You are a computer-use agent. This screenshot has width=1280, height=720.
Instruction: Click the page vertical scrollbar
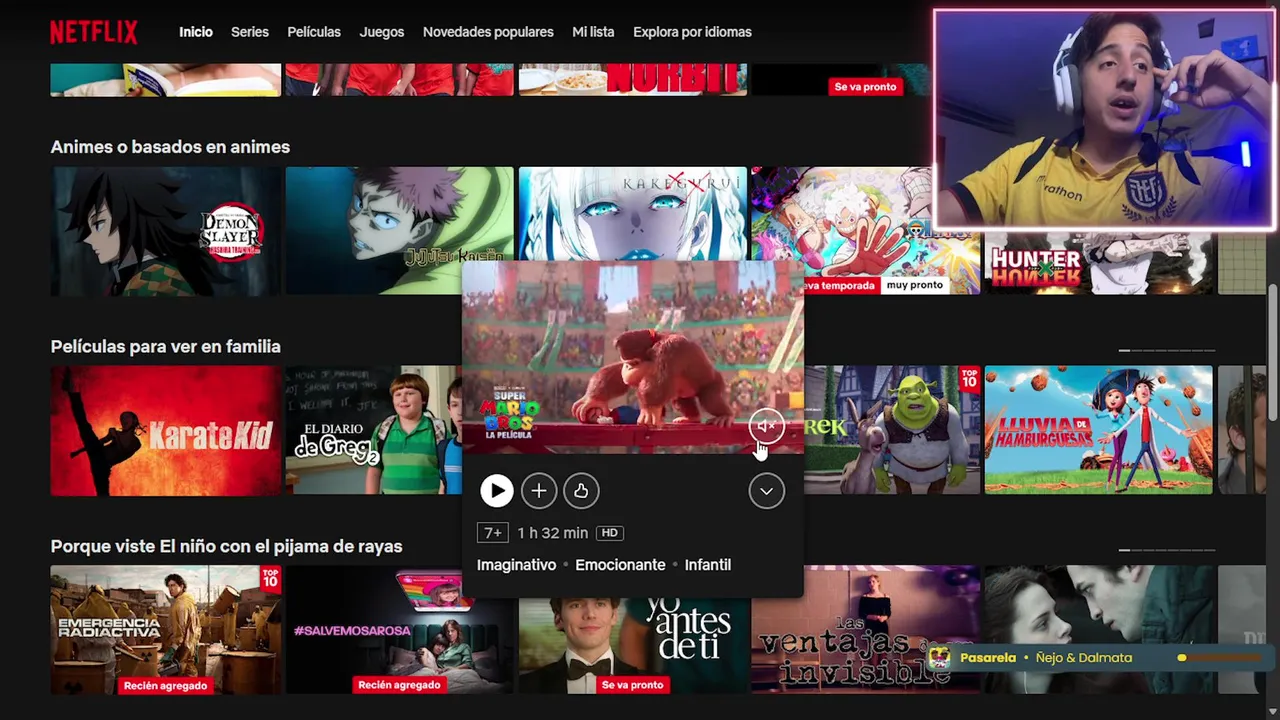coord(1273,350)
